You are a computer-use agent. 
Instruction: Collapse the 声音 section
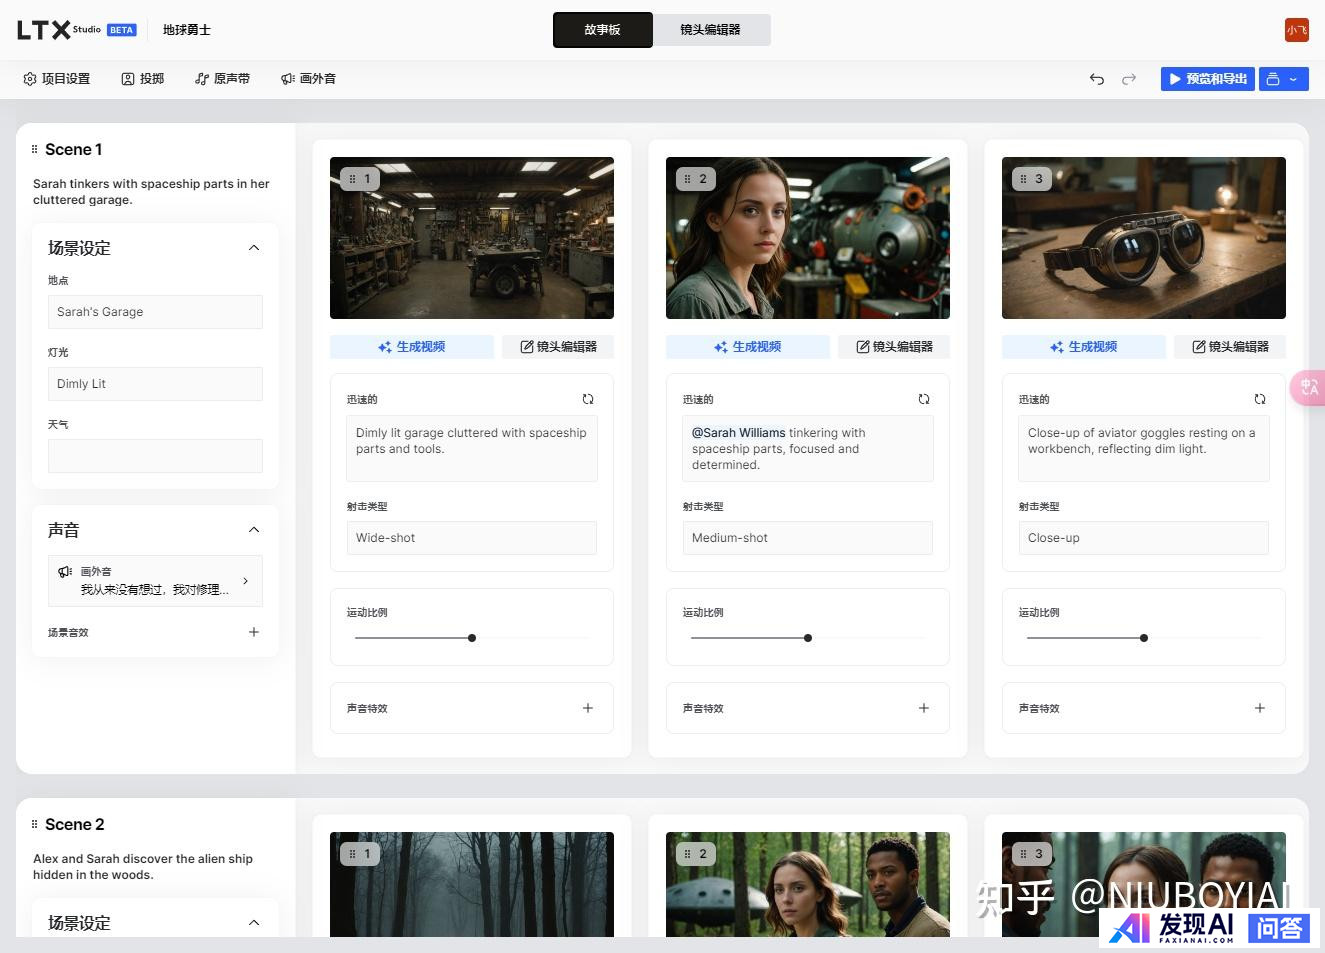coord(254,530)
